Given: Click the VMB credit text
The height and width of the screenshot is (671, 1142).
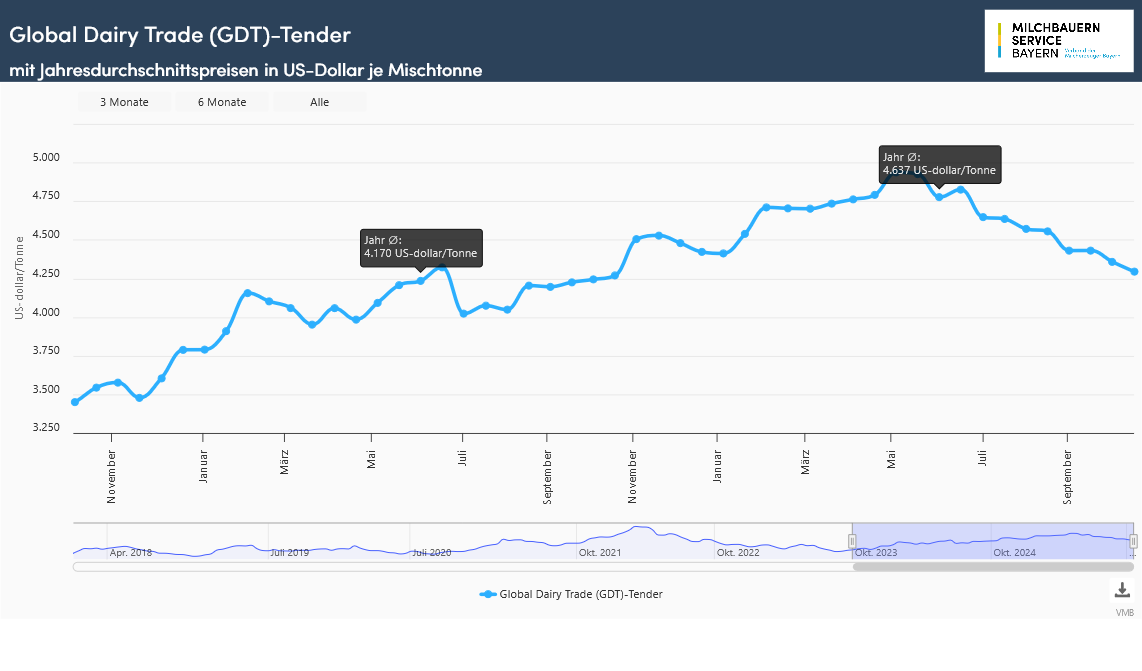Looking at the screenshot, I should point(1125,612).
